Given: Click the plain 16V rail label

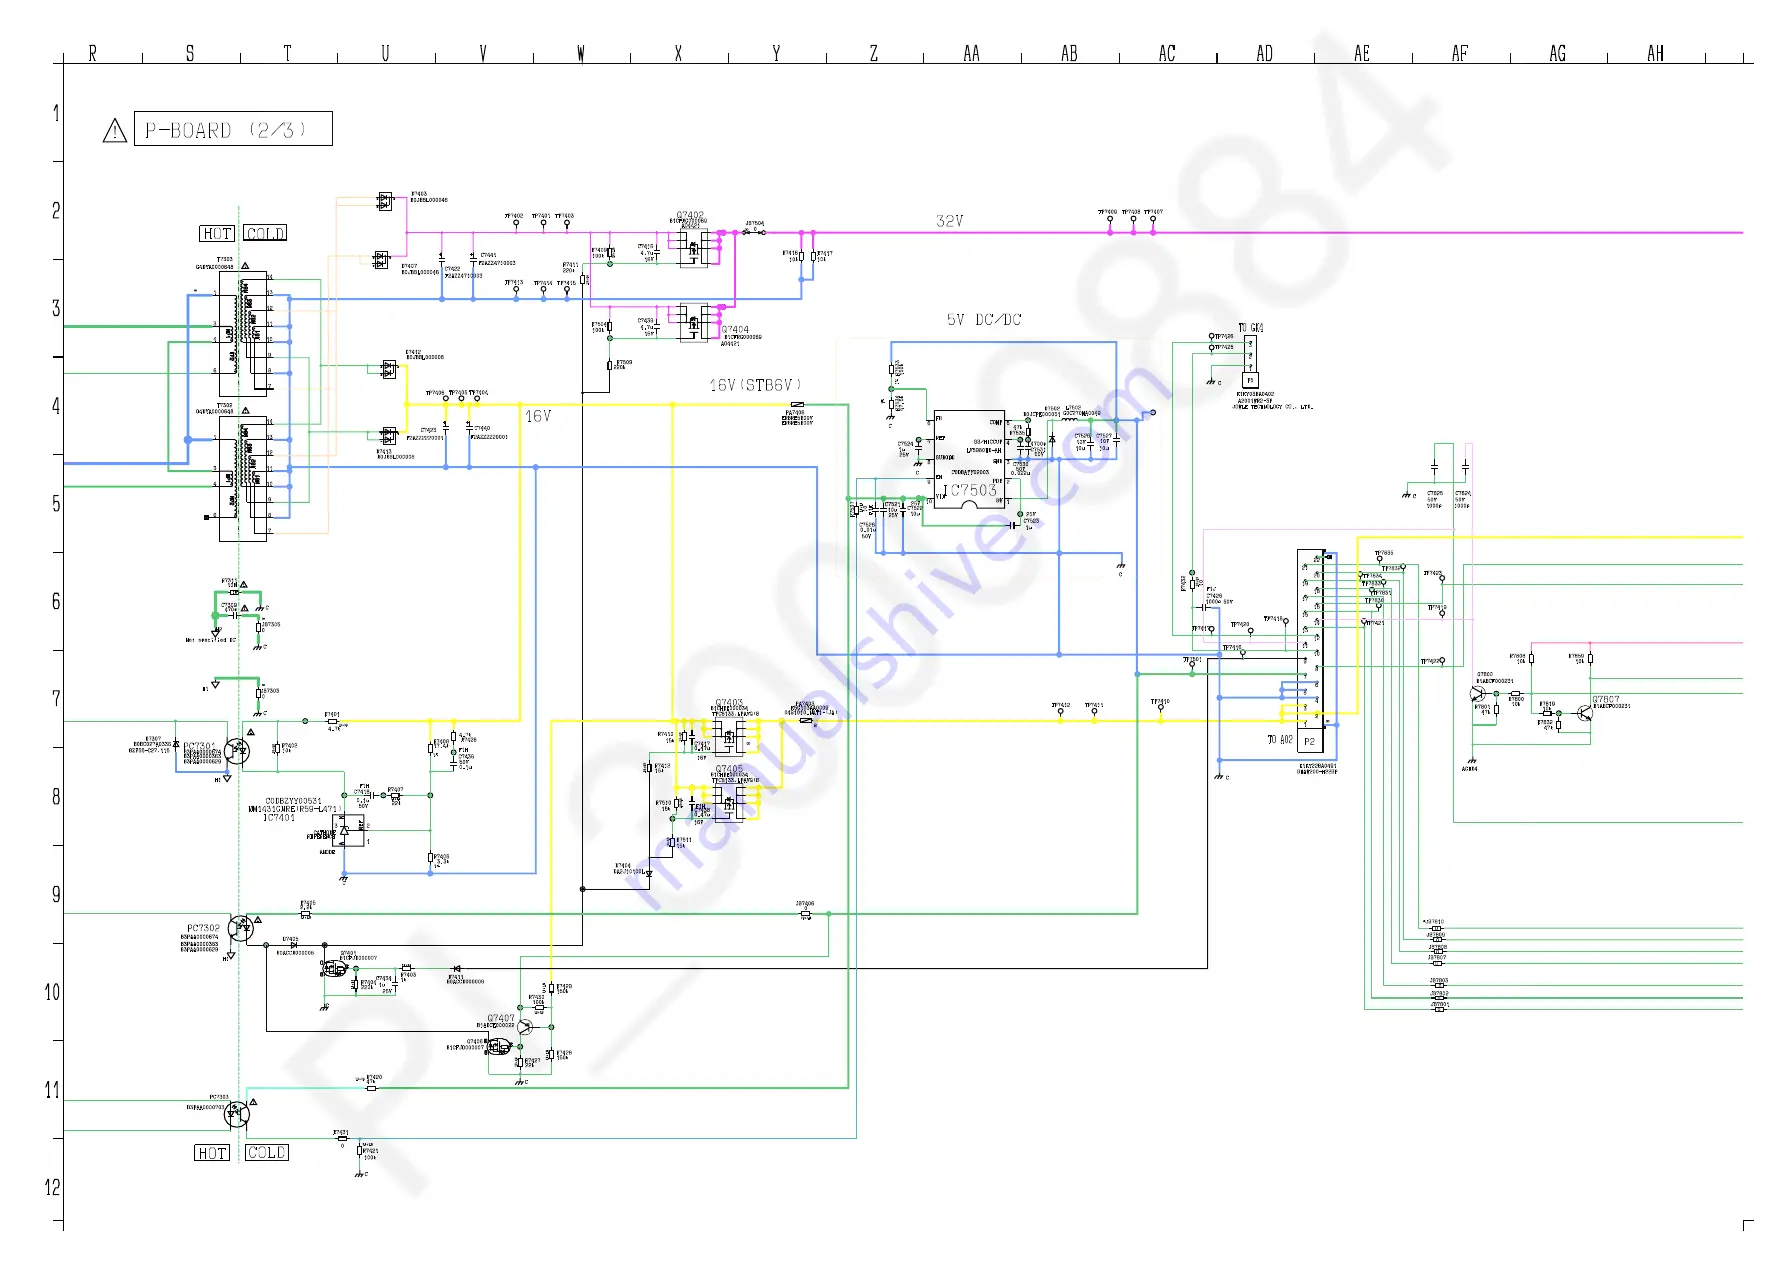Looking at the screenshot, I should 538,416.
